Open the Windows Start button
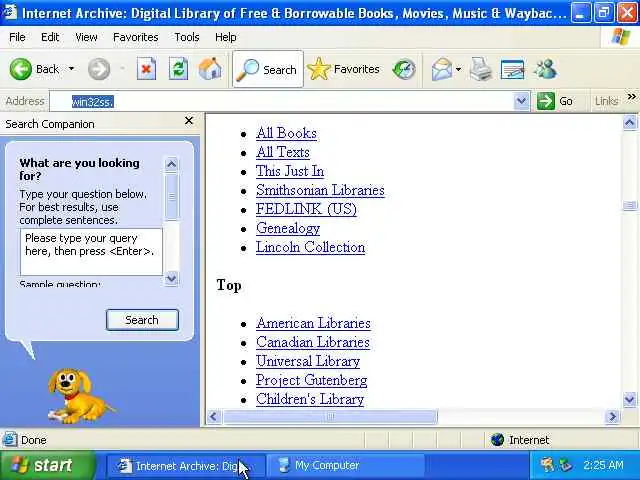The height and width of the screenshot is (480, 640). tap(48, 465)
